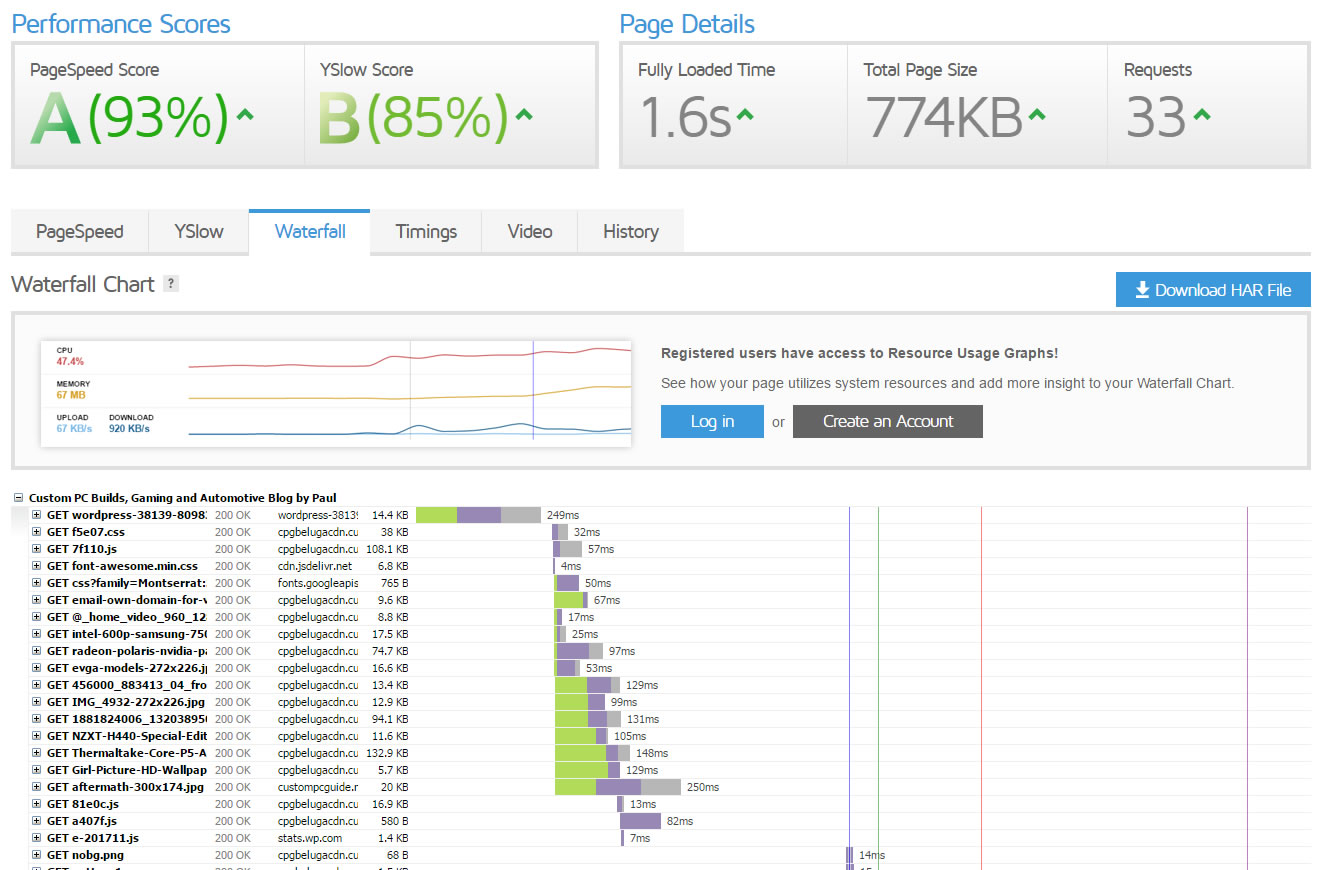The height and width of the screenshot is (870, 1321).
Task: Click the B (85%) YSlow grade
Action: (x=414, y=117)
